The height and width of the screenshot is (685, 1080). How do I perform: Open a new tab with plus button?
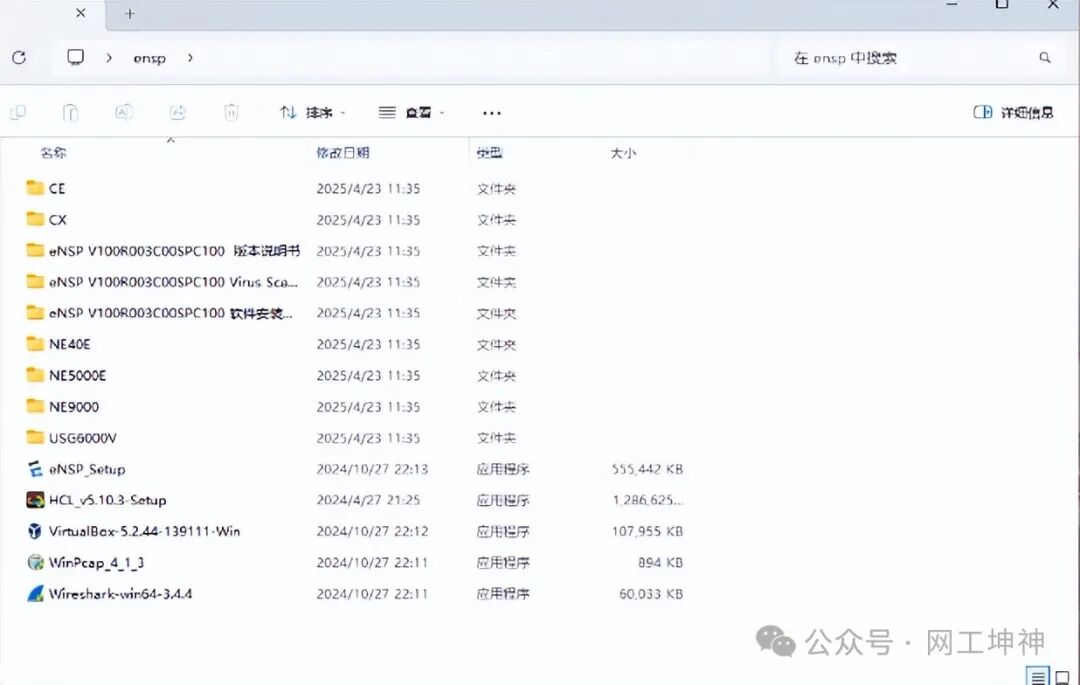(x=129, y=14)
